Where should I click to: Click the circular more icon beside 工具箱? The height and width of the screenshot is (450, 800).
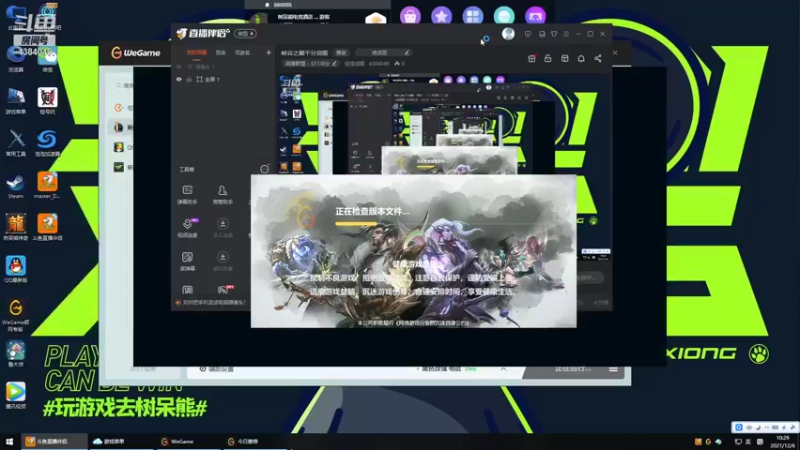point(264,169)
